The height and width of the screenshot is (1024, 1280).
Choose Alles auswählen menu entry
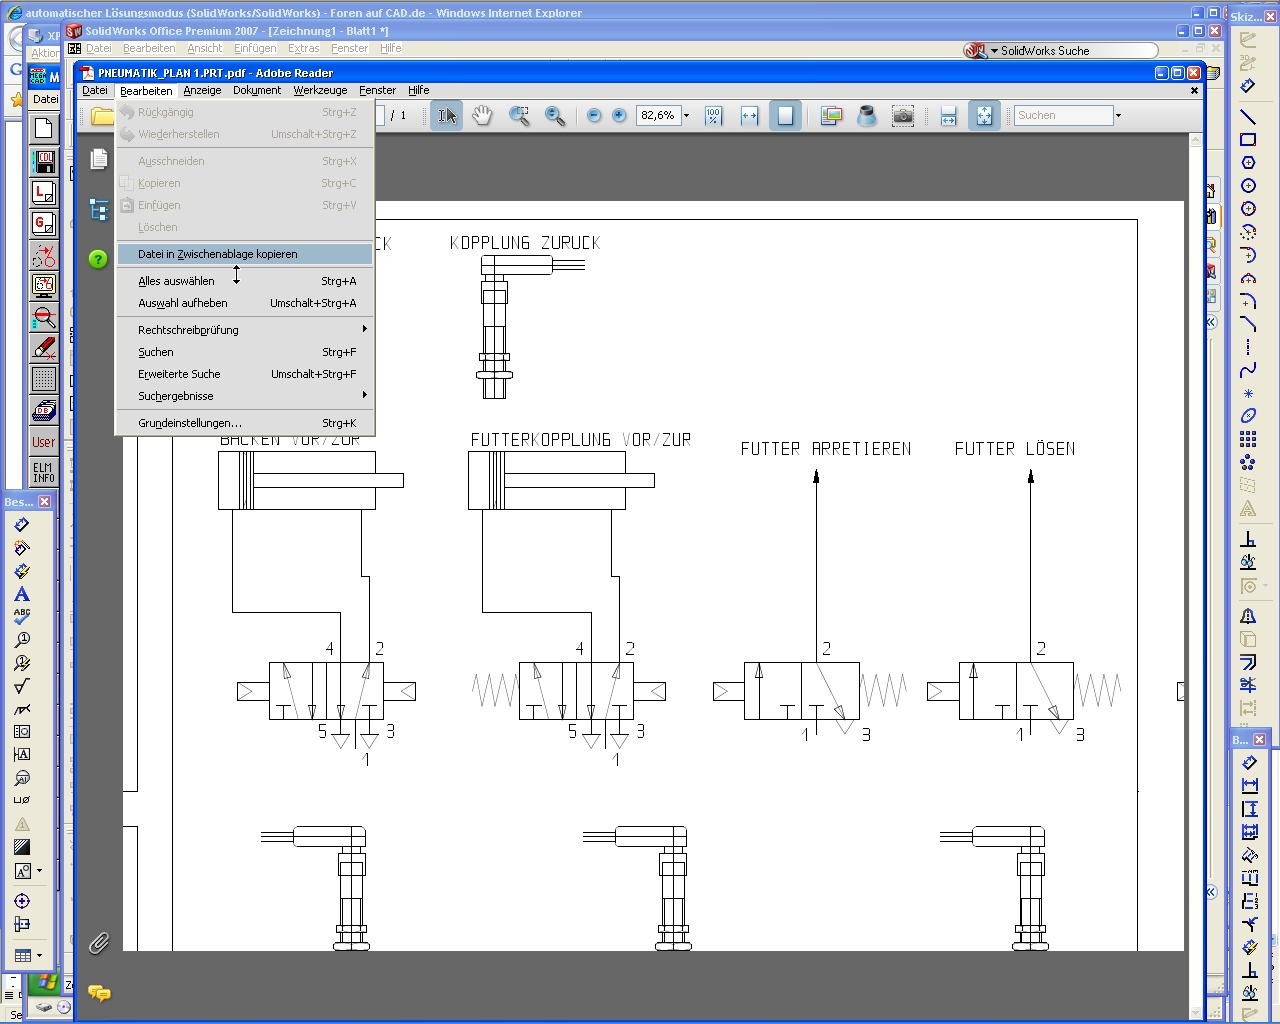(x=245, y=281)
